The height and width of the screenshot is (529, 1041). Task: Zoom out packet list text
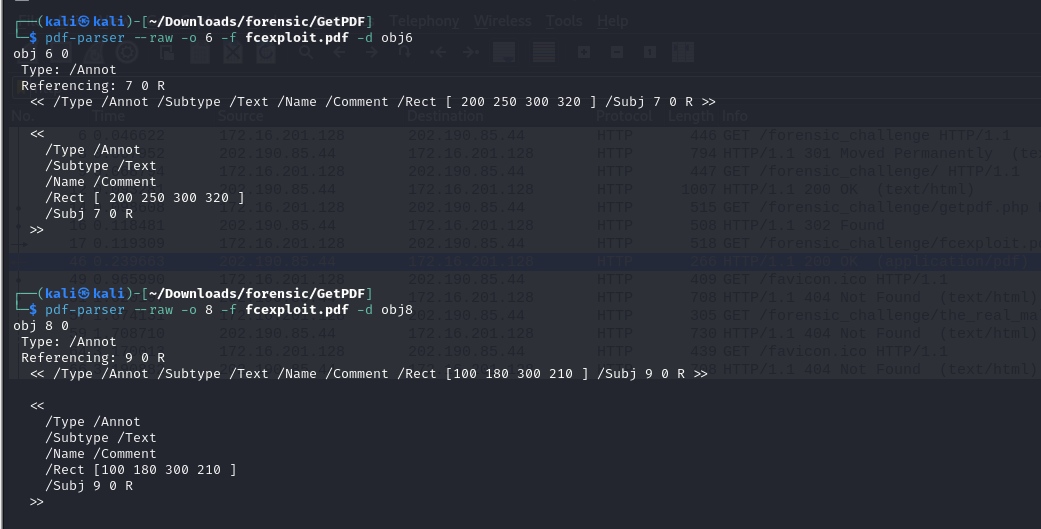[x=617, y=52]
